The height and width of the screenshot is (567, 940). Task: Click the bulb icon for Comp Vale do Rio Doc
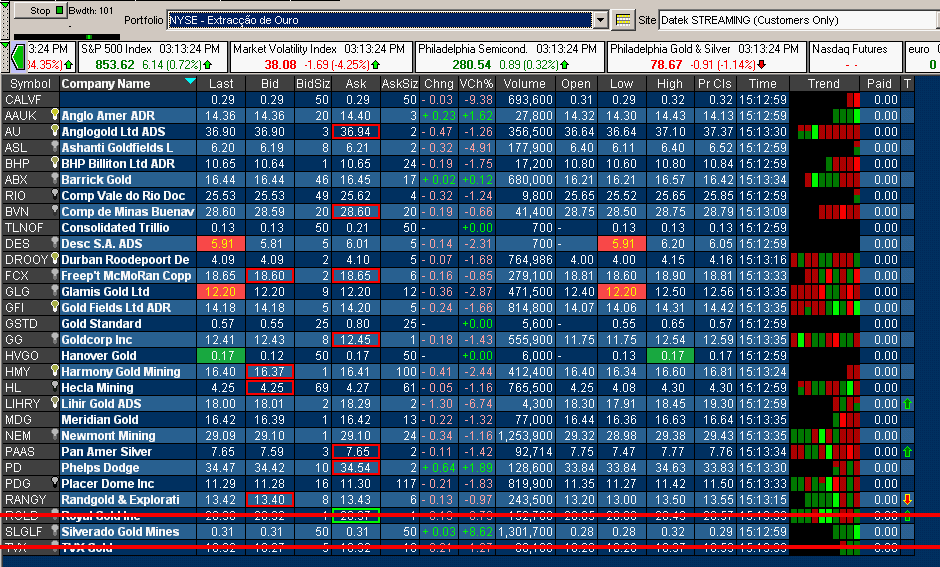(55, 194)
